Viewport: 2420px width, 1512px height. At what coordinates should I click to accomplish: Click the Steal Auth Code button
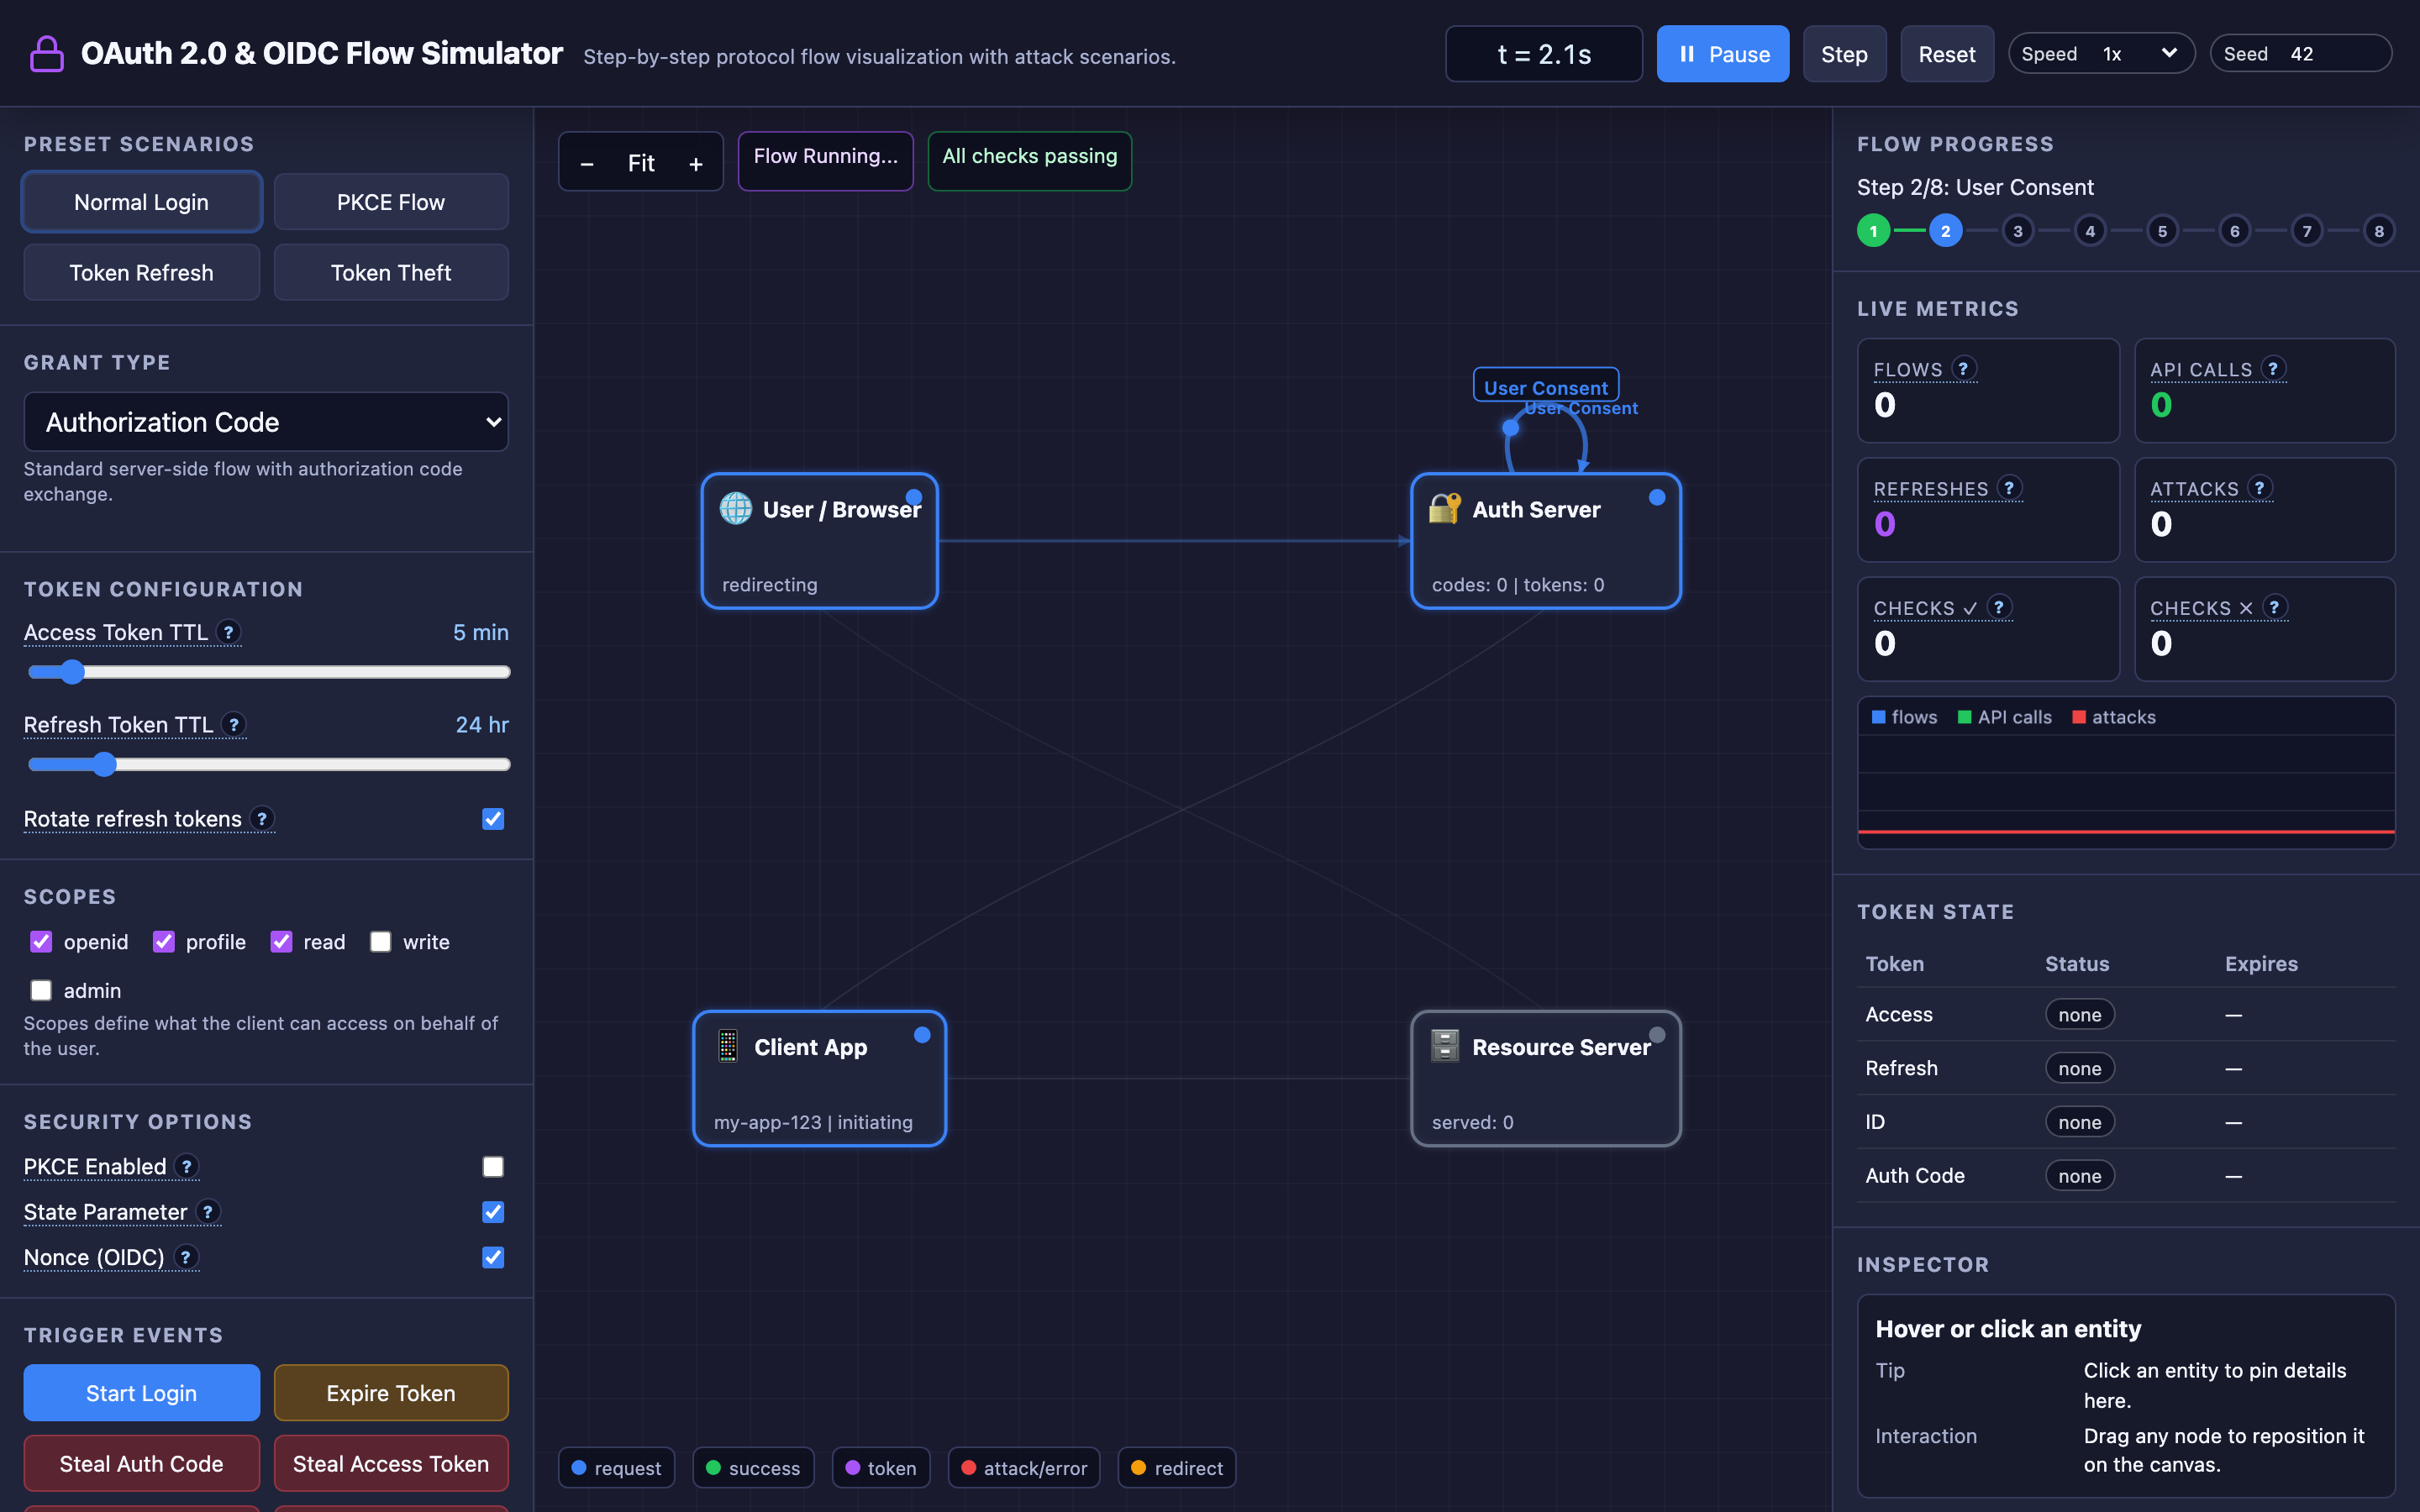(141, 1463)
